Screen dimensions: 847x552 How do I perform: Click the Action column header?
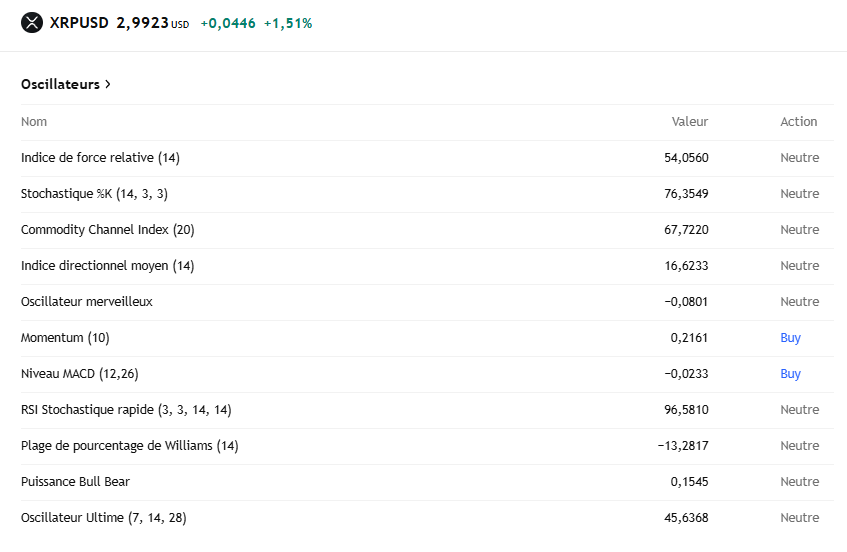point(798,122)
